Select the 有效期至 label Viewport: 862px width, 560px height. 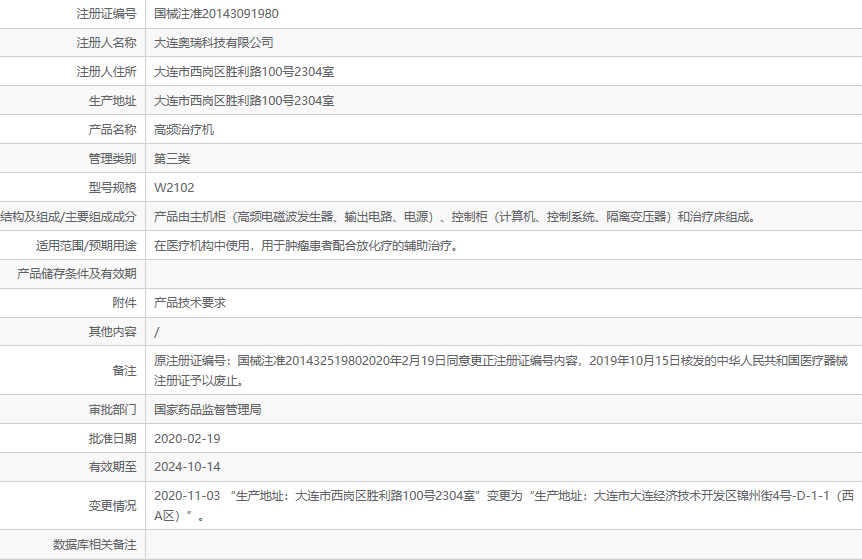[112, 467]
